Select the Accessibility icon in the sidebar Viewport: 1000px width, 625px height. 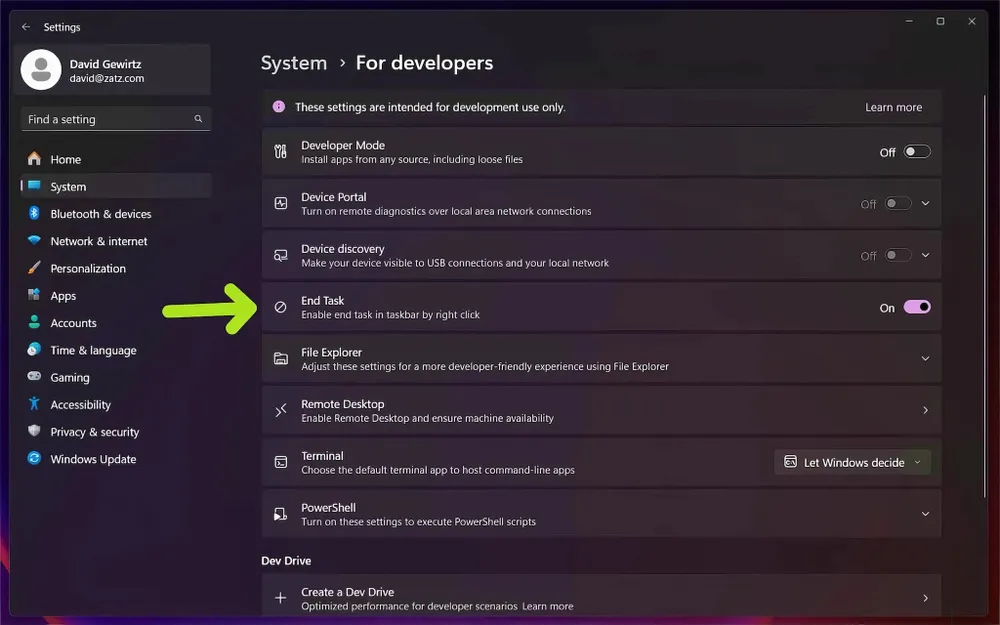coord(34,404)
